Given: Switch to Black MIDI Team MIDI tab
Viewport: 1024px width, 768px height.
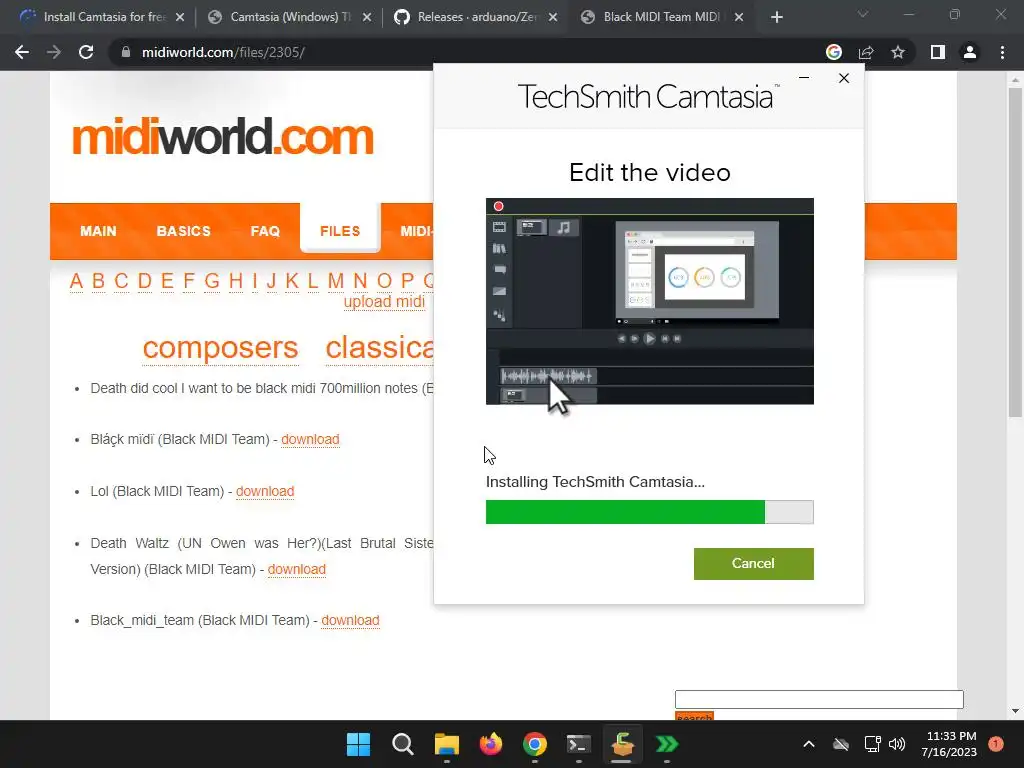Looking at the screenshot, I should click(x=660, y=17).
